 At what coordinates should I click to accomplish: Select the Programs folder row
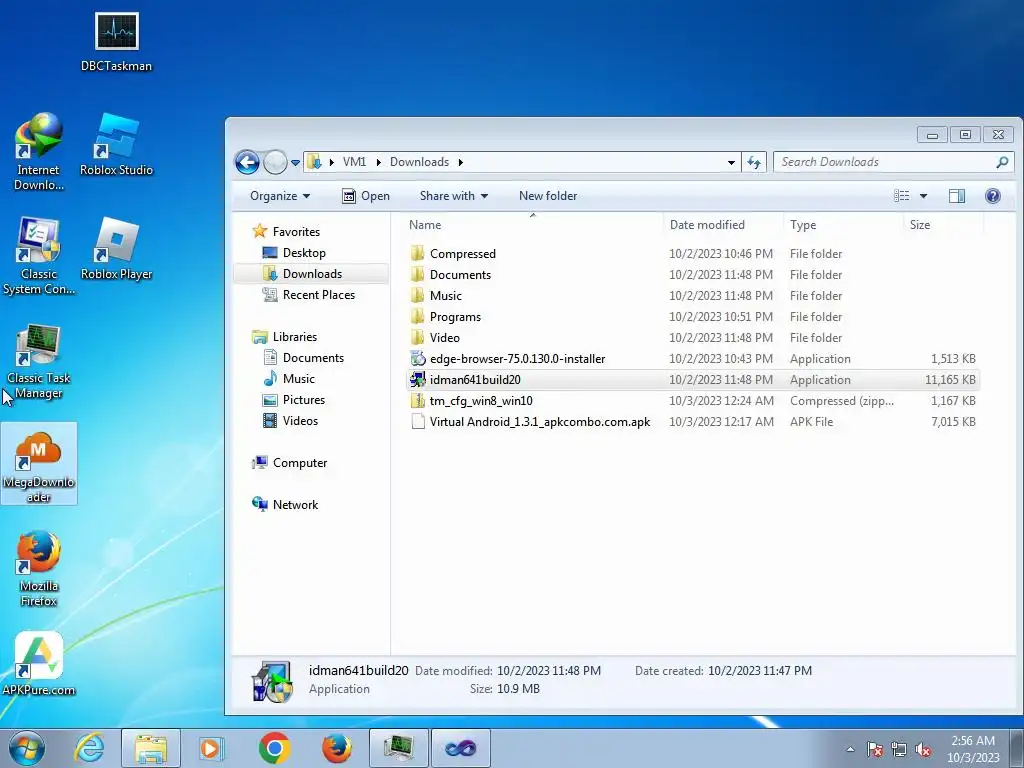[692, 317]
